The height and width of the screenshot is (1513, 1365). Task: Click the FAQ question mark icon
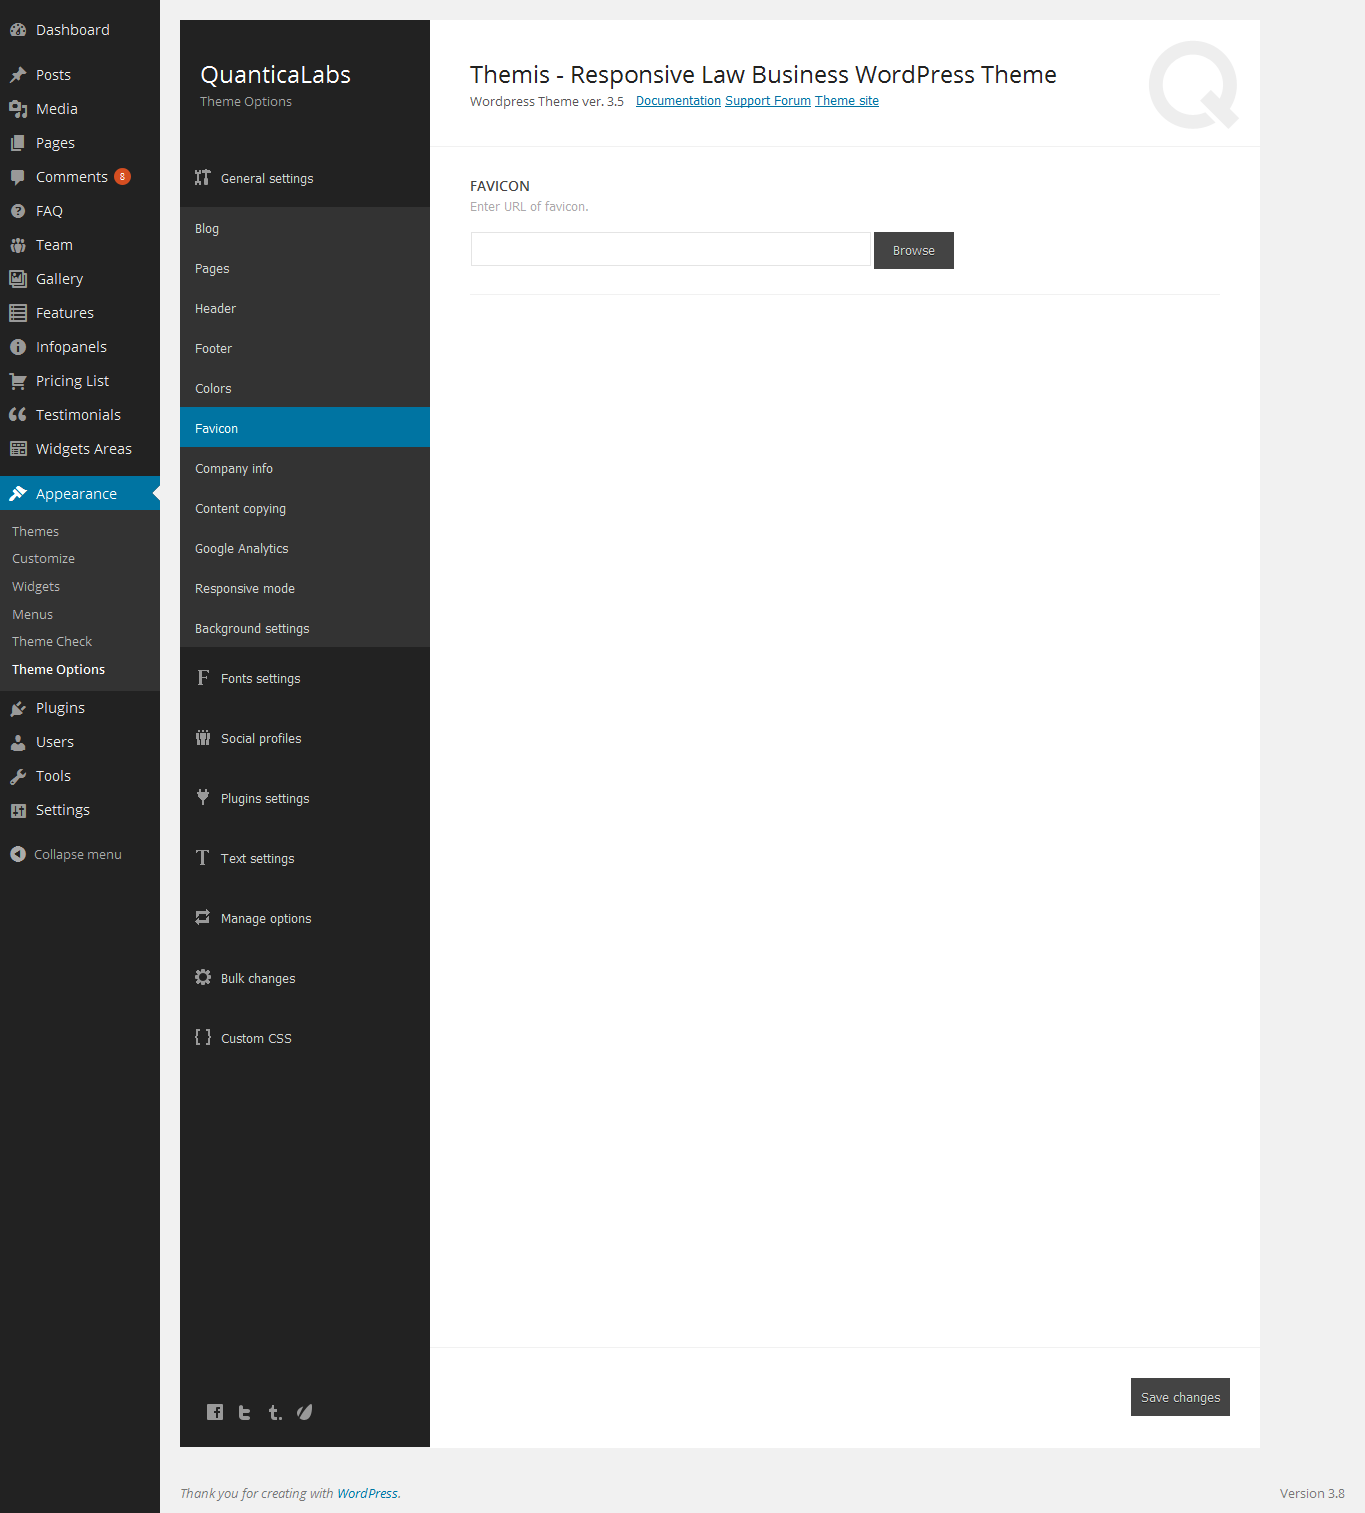click(x=18, y=211)
